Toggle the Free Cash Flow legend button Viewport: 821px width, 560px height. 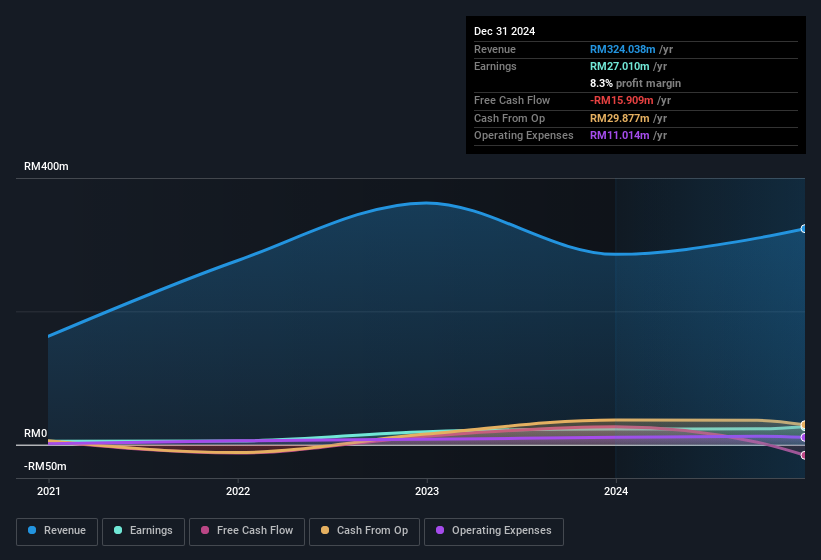click(x=247, y=531)
